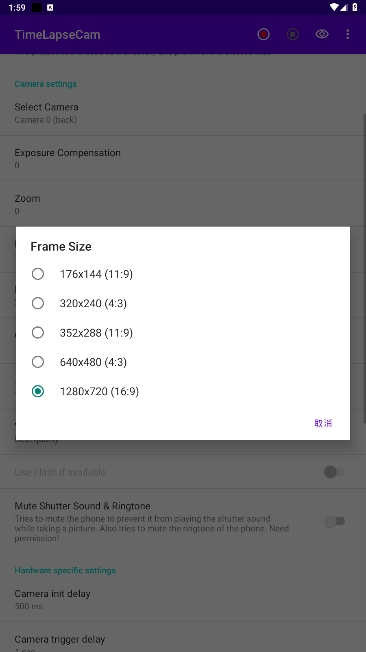366x652 pixels.
Task: Choose the 320x240 (4:3) frame size
Action: [x=183, y=303]
